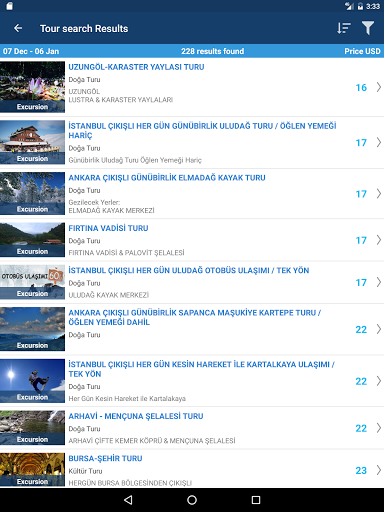Expand the Bursa-Şehir Turu chevron
This screenshot has height=512, width=384.
click(379, 470)
